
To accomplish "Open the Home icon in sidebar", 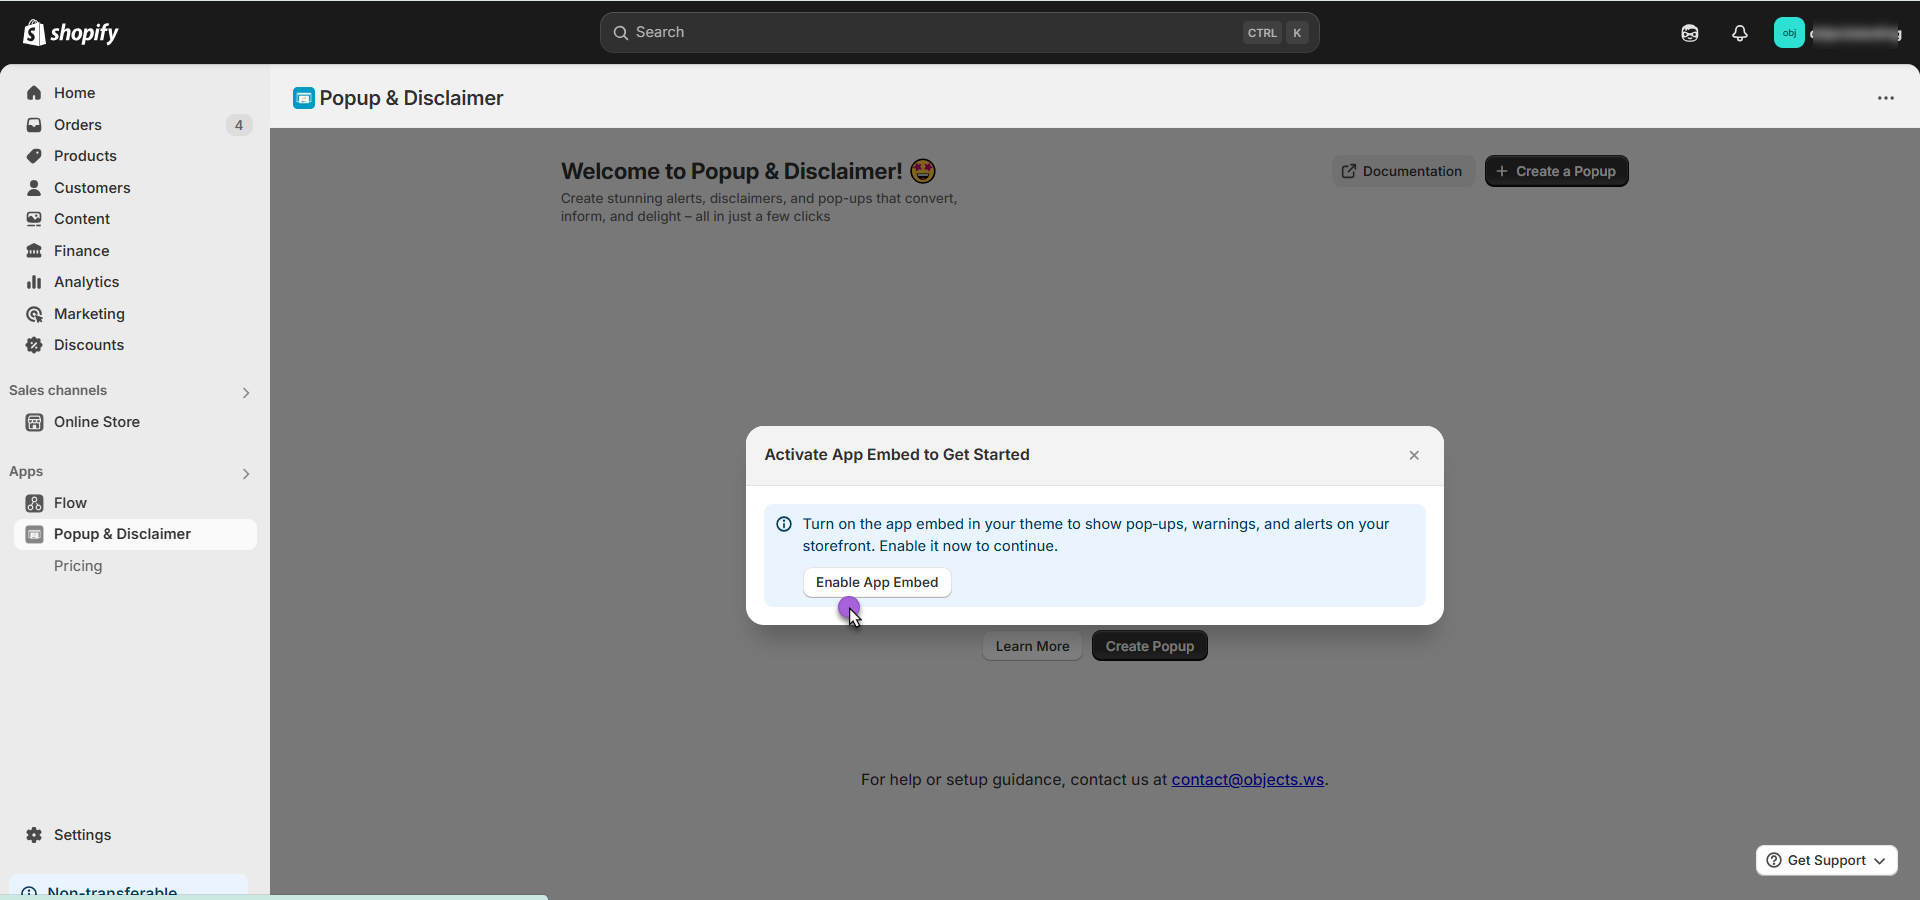I will [x=34, y=93].
